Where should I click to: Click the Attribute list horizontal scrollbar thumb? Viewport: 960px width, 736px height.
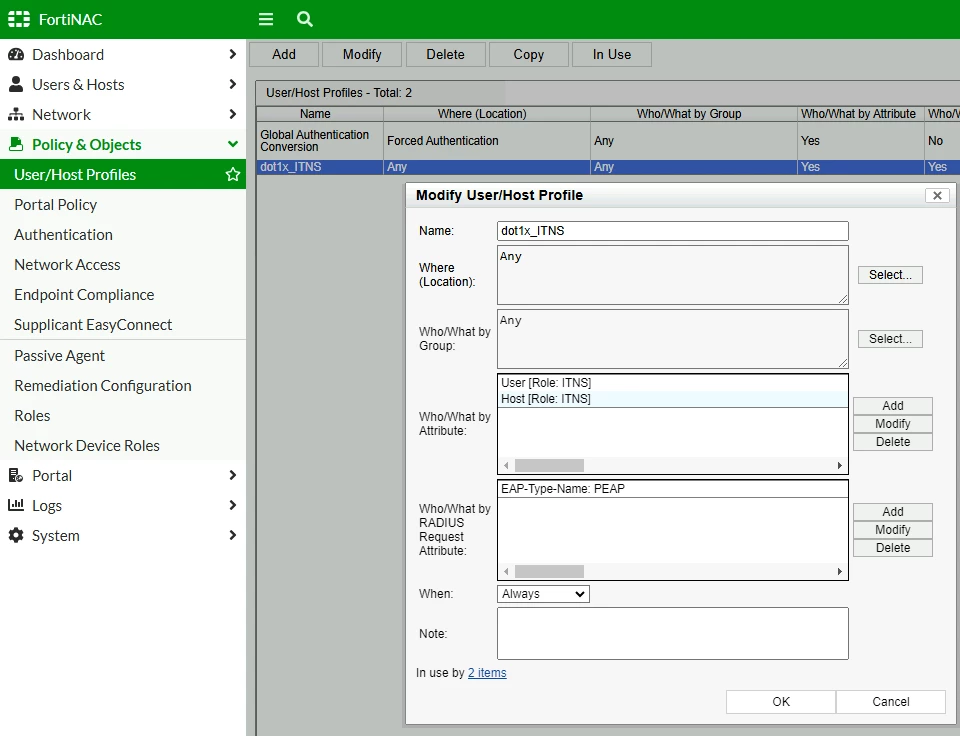click(x=549, y=465)
